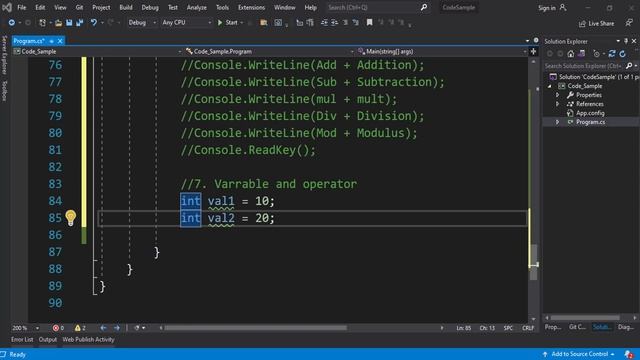Close the Solution Explorer panel
This screenshot has width=640, height=360.
point(634,41)
